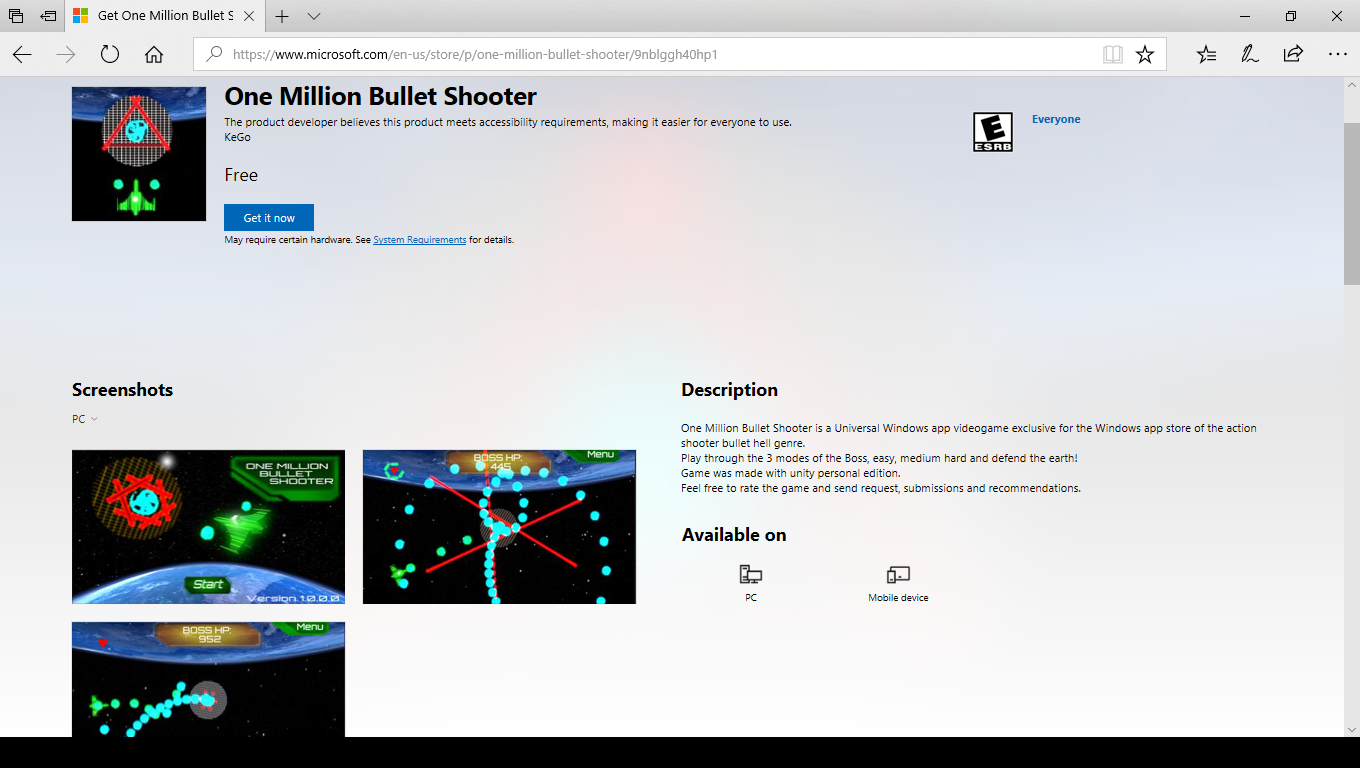The width and height of the screenshot is (1360, 768).
Task: Open a new browser tab
Action: point(282,16)
